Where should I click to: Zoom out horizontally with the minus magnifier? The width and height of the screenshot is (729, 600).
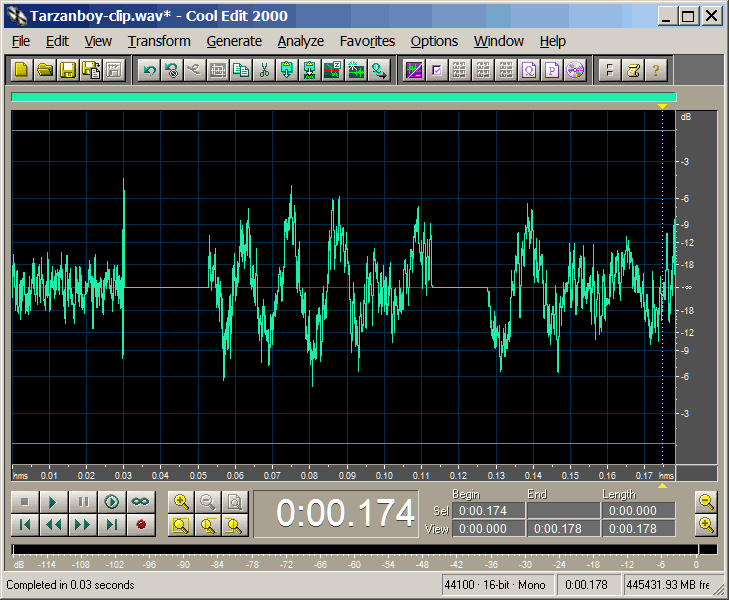[208, 502]
